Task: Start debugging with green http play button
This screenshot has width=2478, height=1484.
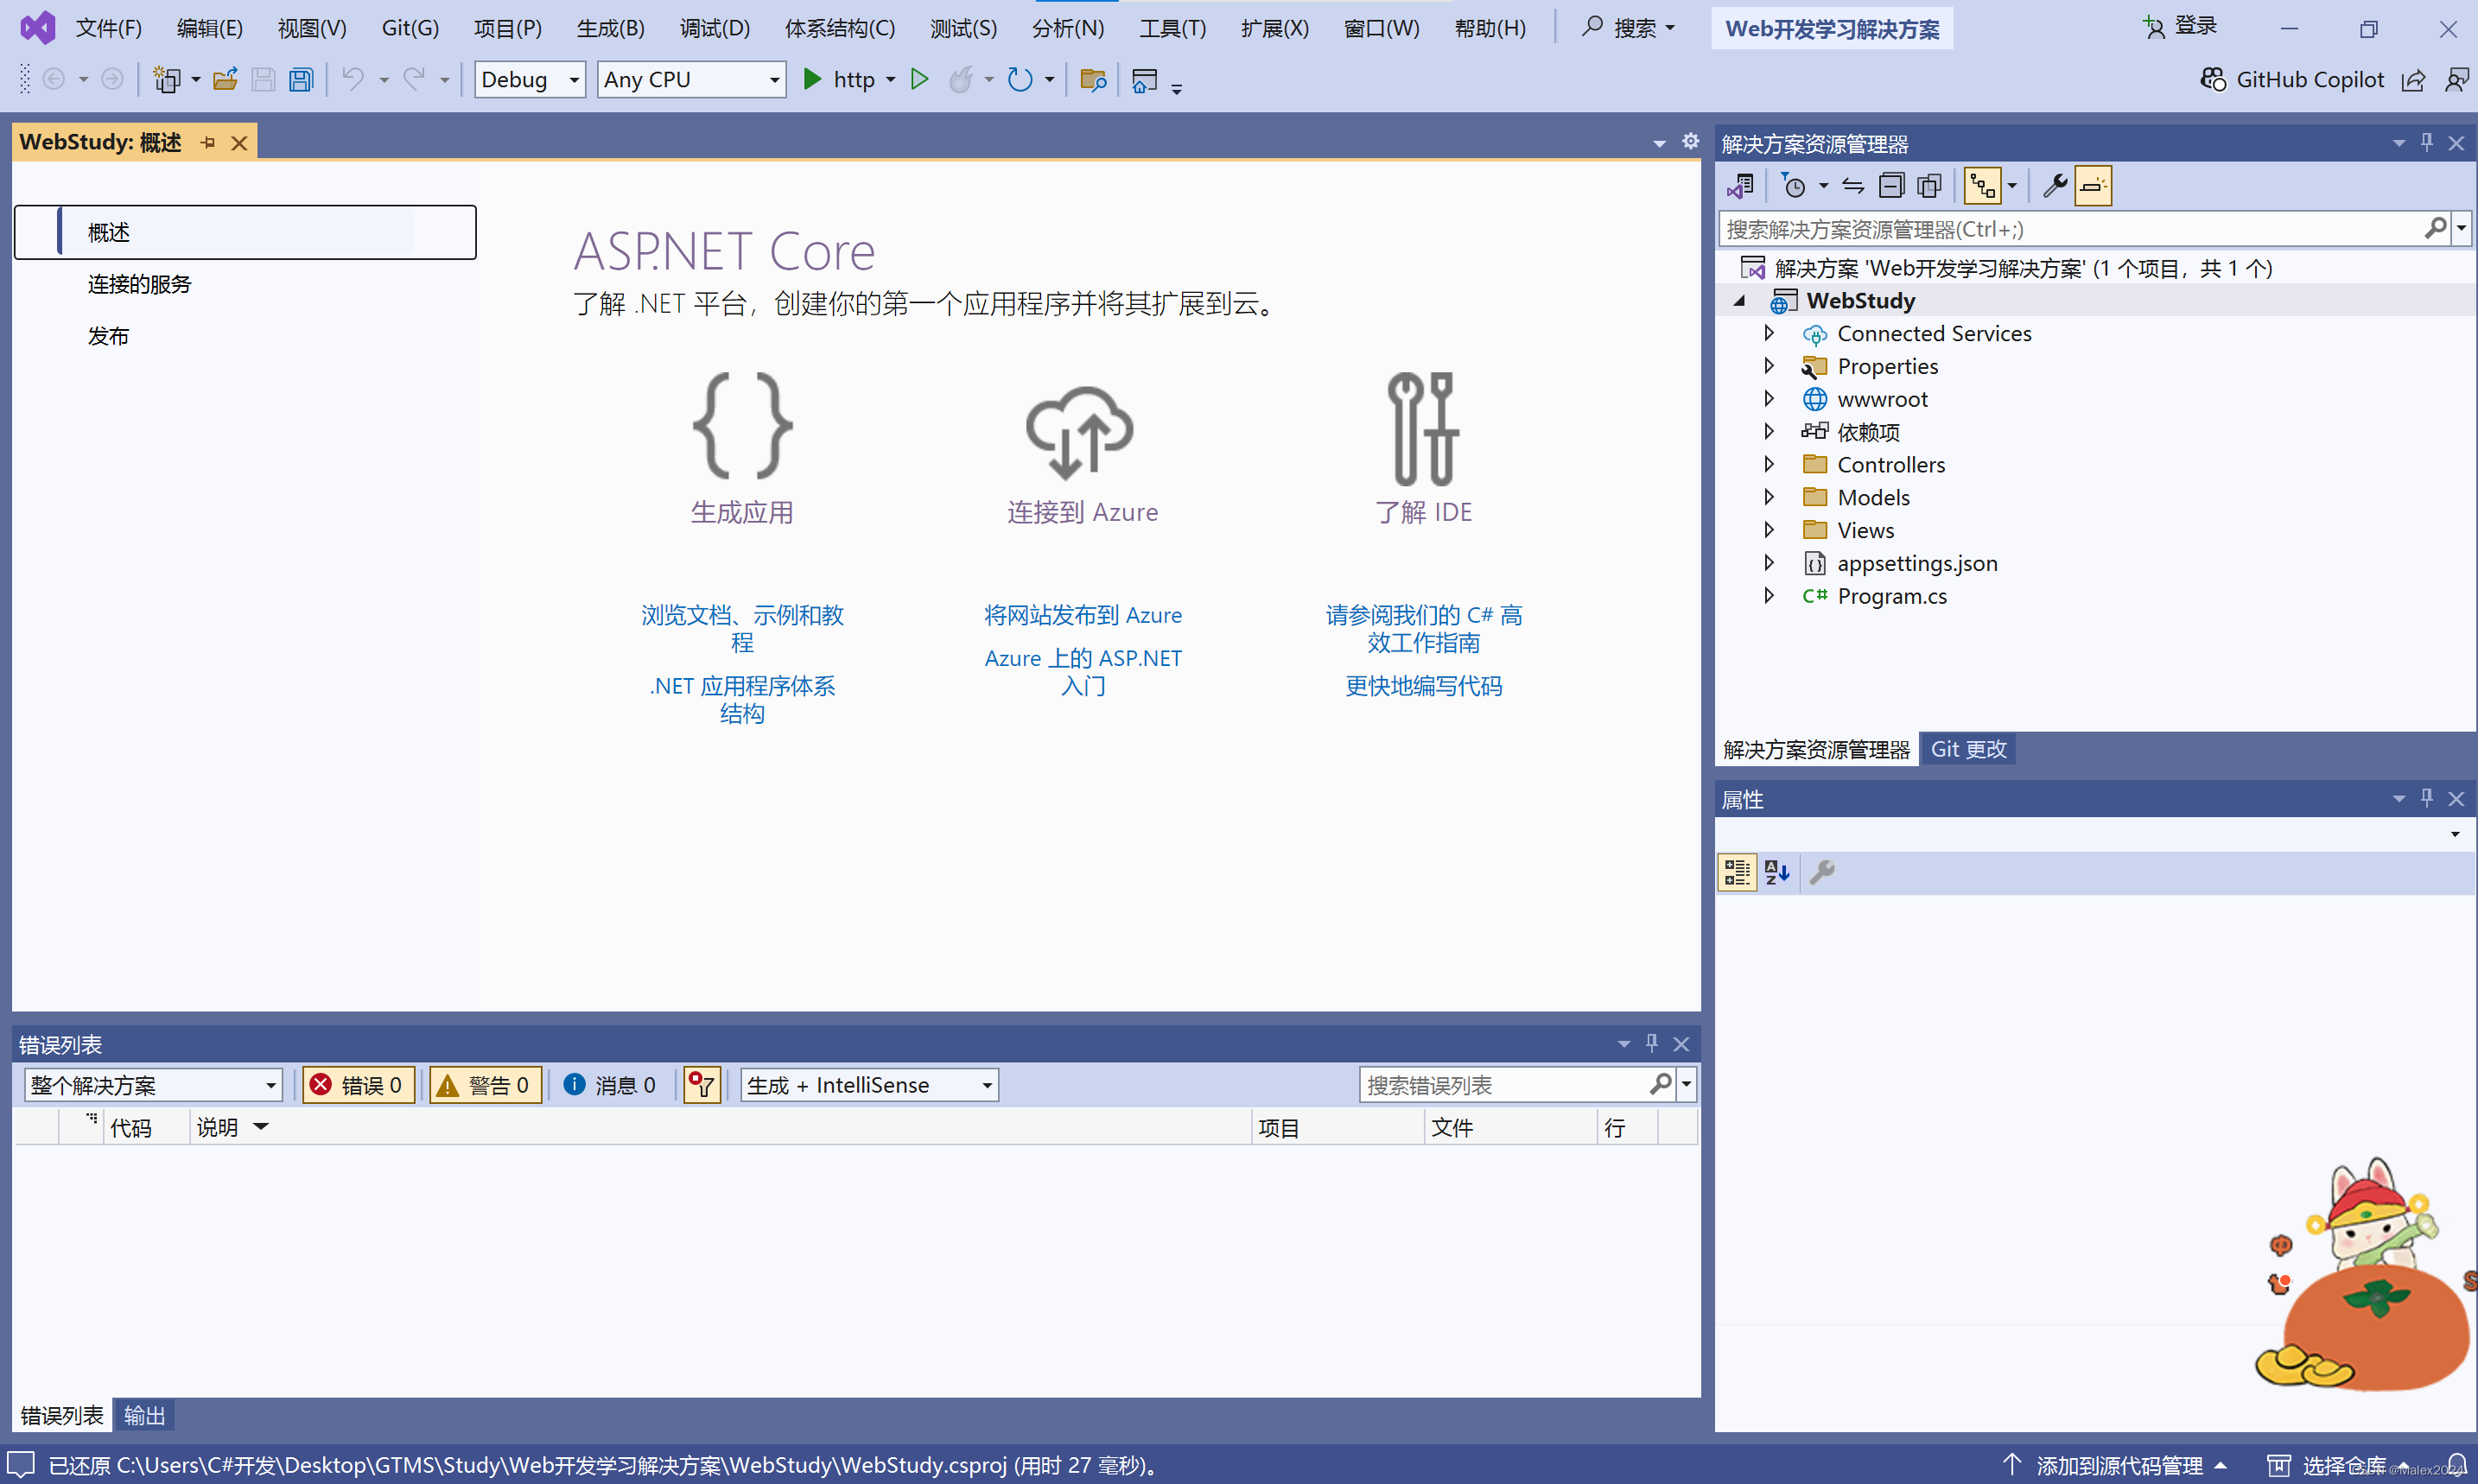Action: coord(812,80)
